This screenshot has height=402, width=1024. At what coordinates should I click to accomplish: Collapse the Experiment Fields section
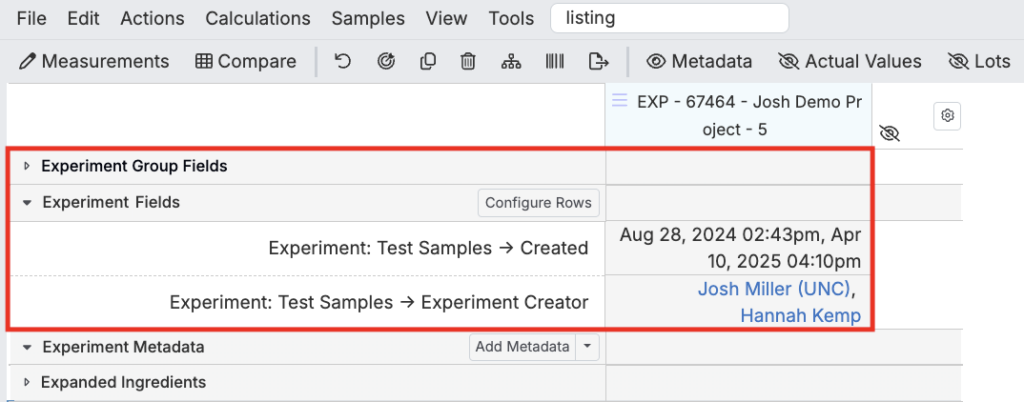[x=27, y=203]
